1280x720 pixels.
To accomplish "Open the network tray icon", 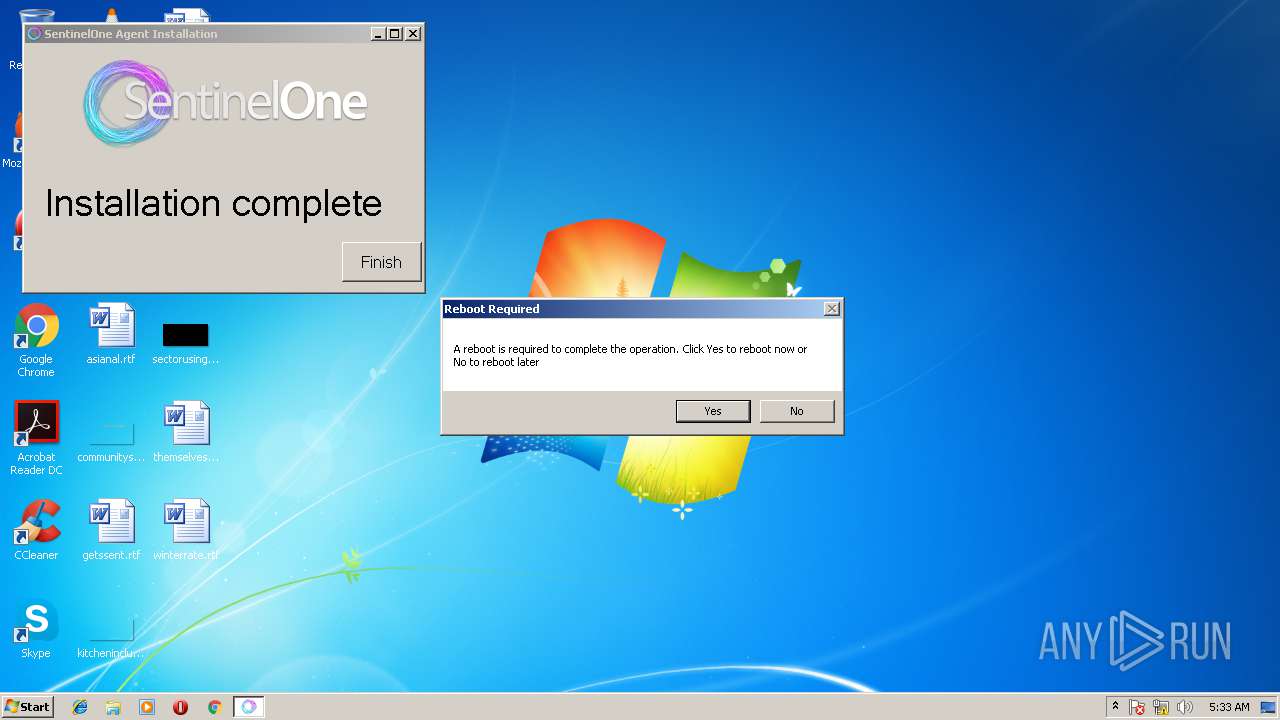I will [1161, 707].
